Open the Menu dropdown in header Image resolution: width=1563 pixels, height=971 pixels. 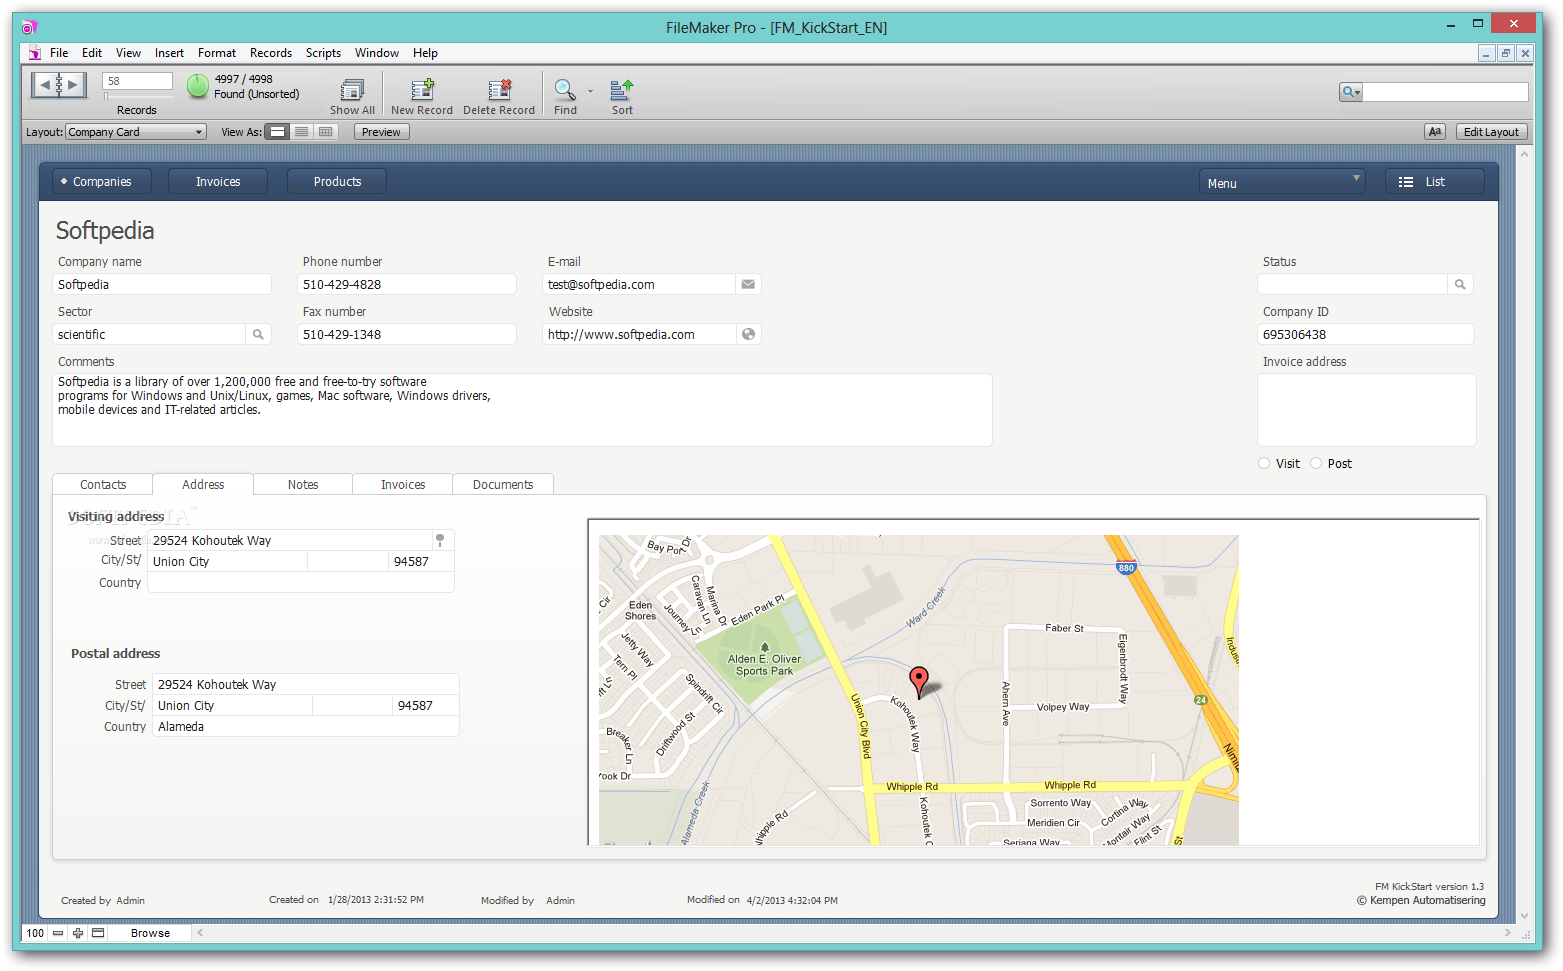pyautogui.click(x=1282, y=182)
